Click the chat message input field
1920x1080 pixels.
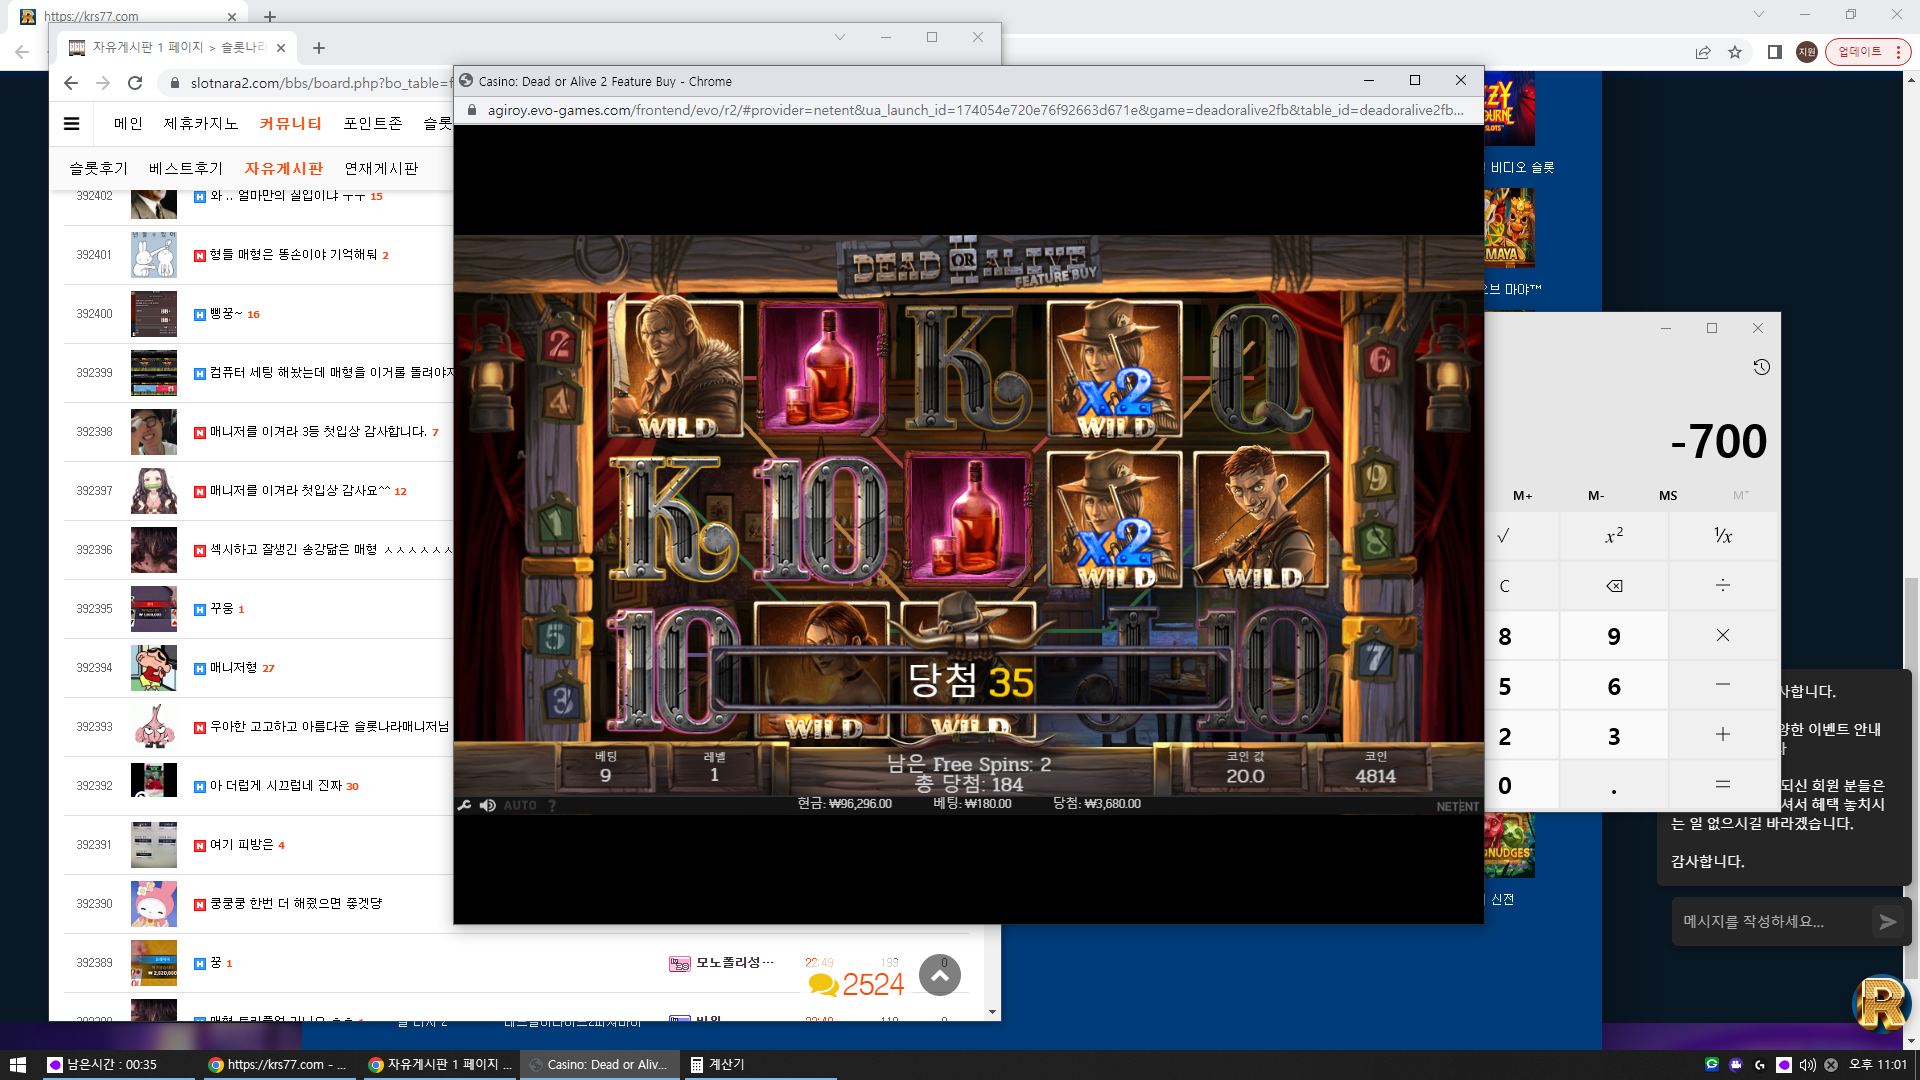[x=1770, y=922]
